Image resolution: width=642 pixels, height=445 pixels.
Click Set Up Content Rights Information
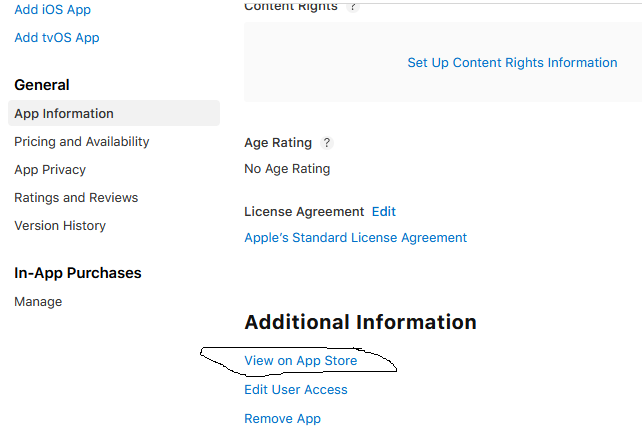coord(512,63)
